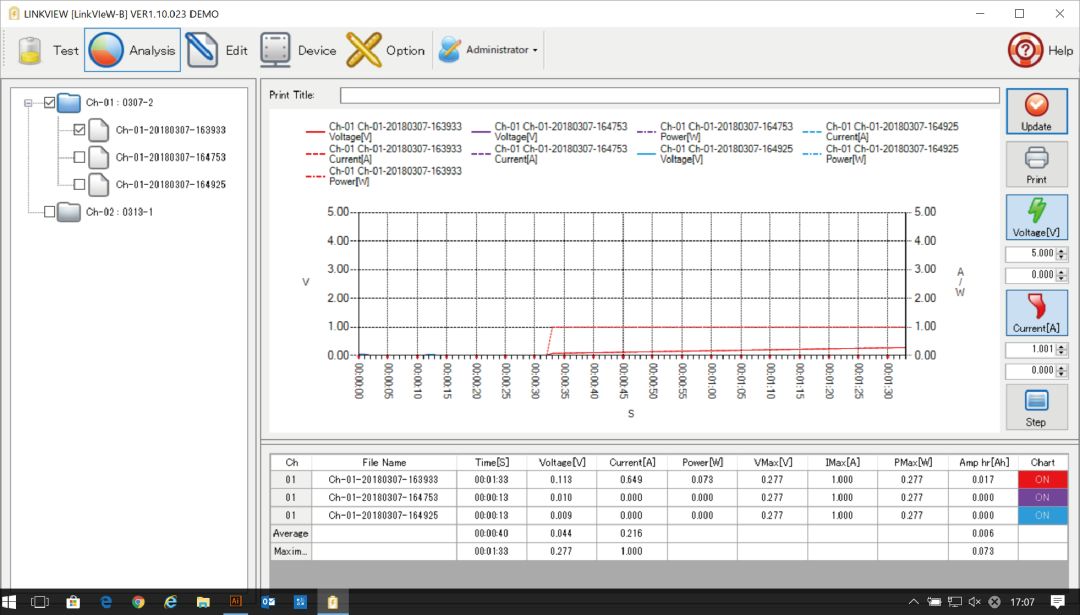The width and height of the screenshot is (1080, 615).
Task: Open Outlook from taskbar
Action: [x=268, y=602]
